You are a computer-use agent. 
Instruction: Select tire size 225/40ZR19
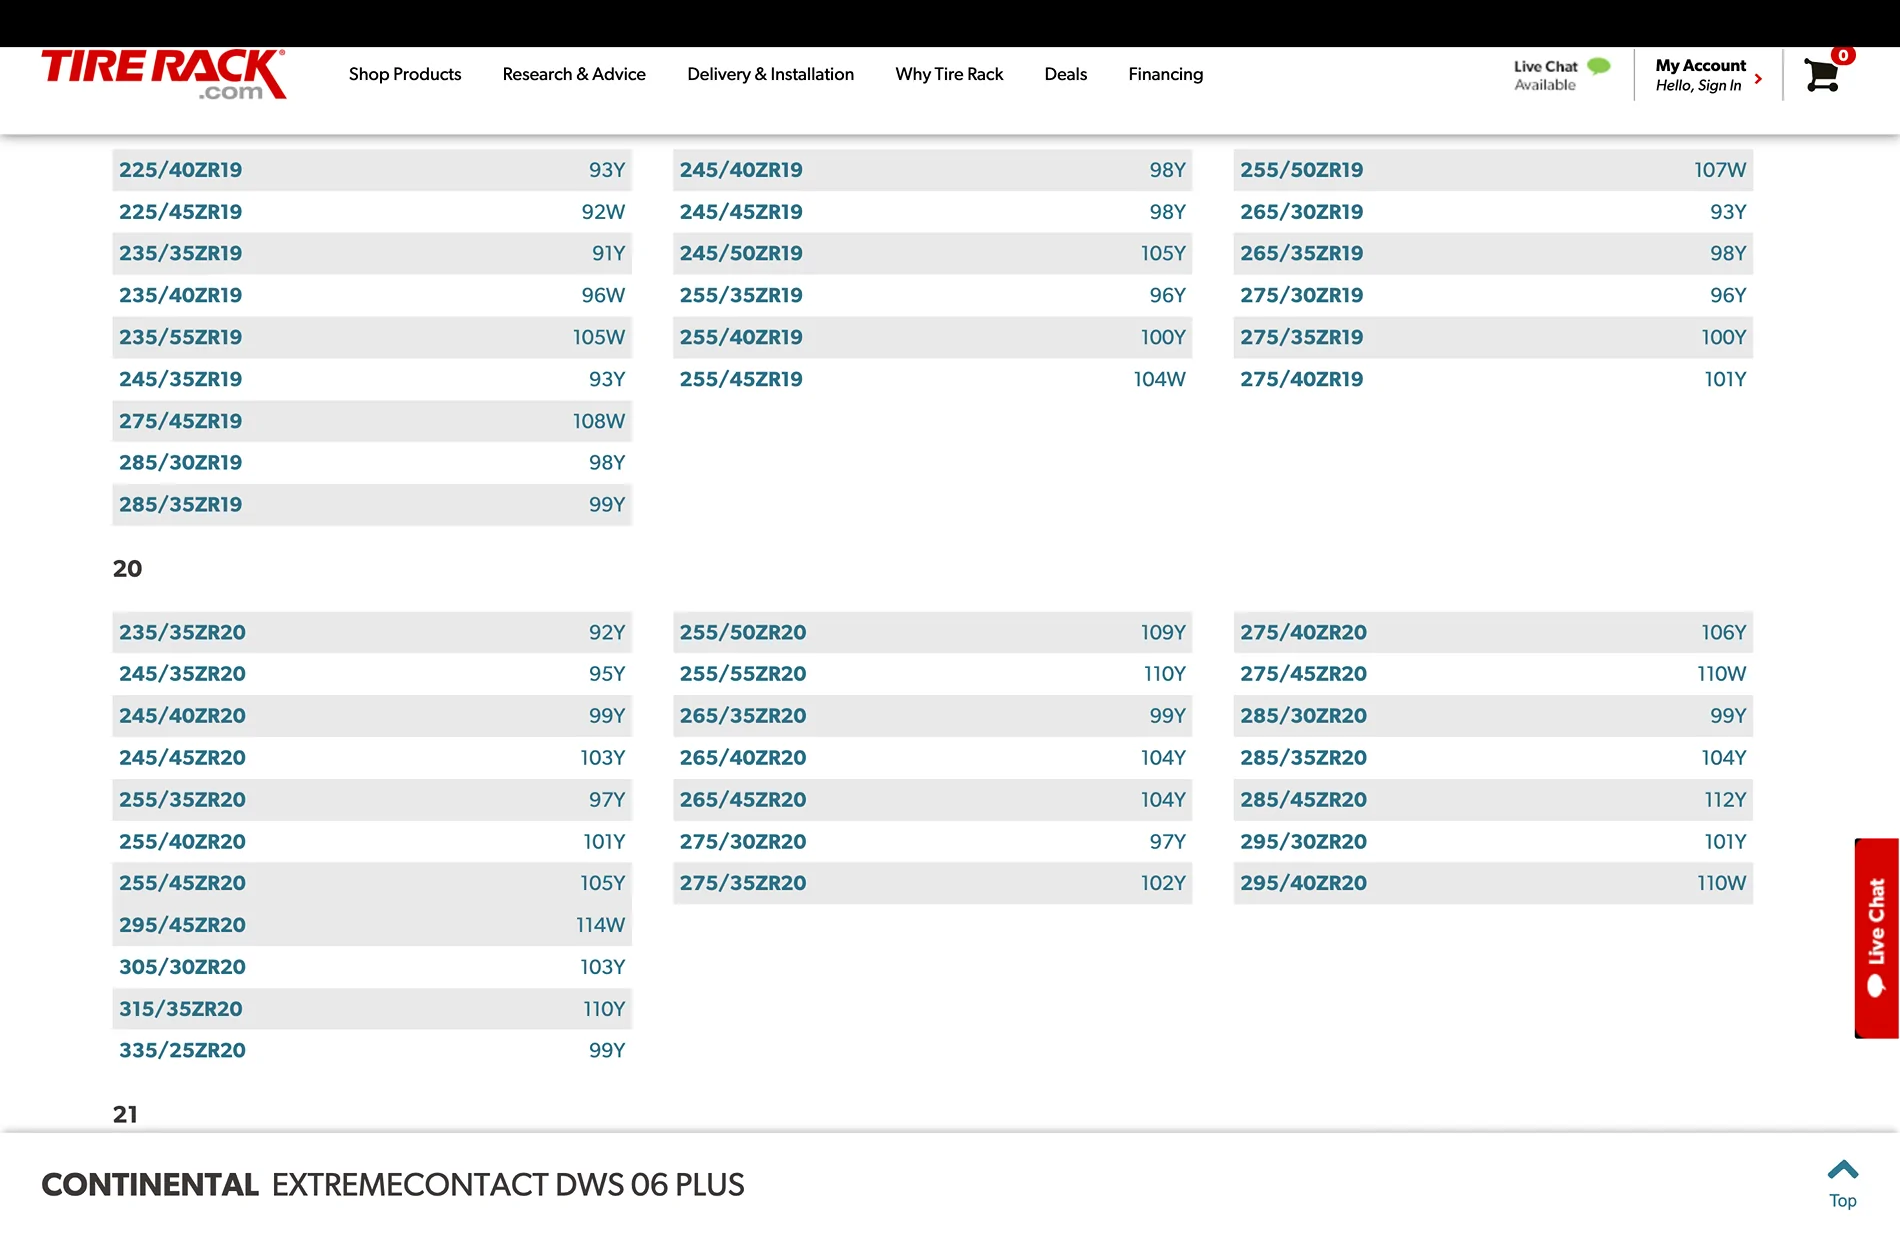coord(372,170)
